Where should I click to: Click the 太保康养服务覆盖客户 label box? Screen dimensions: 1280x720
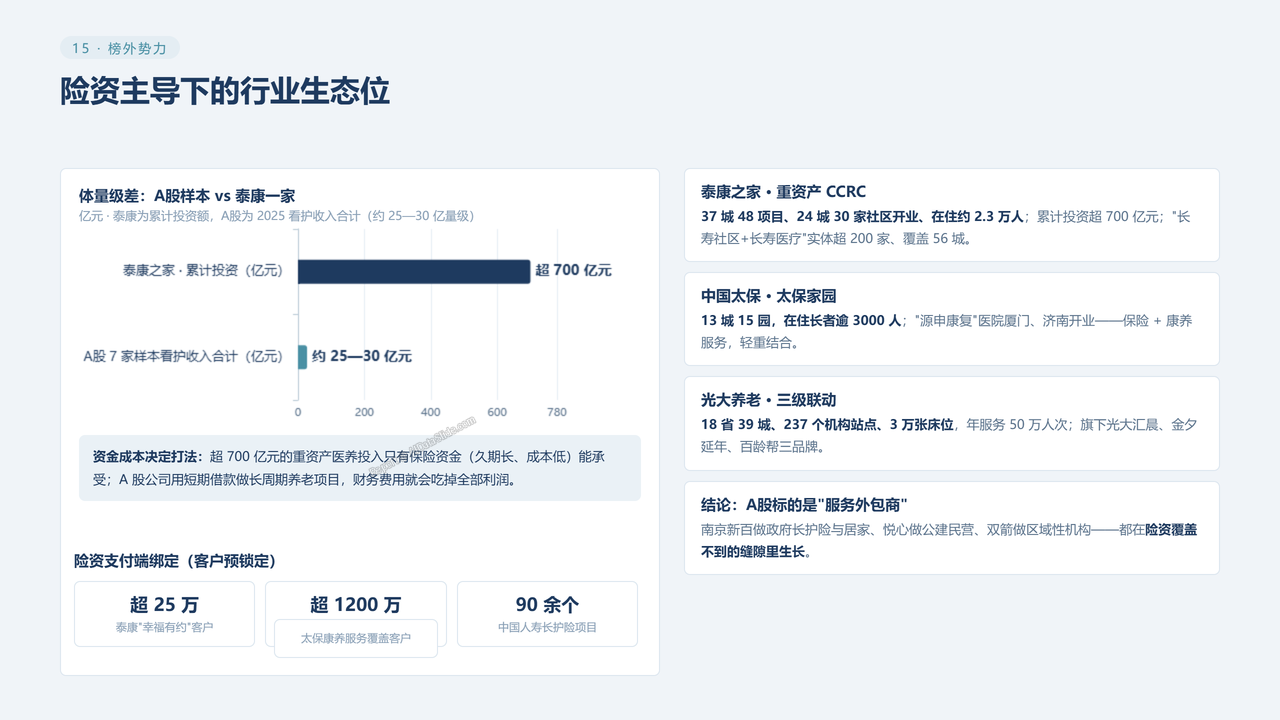tap(356, 638)
